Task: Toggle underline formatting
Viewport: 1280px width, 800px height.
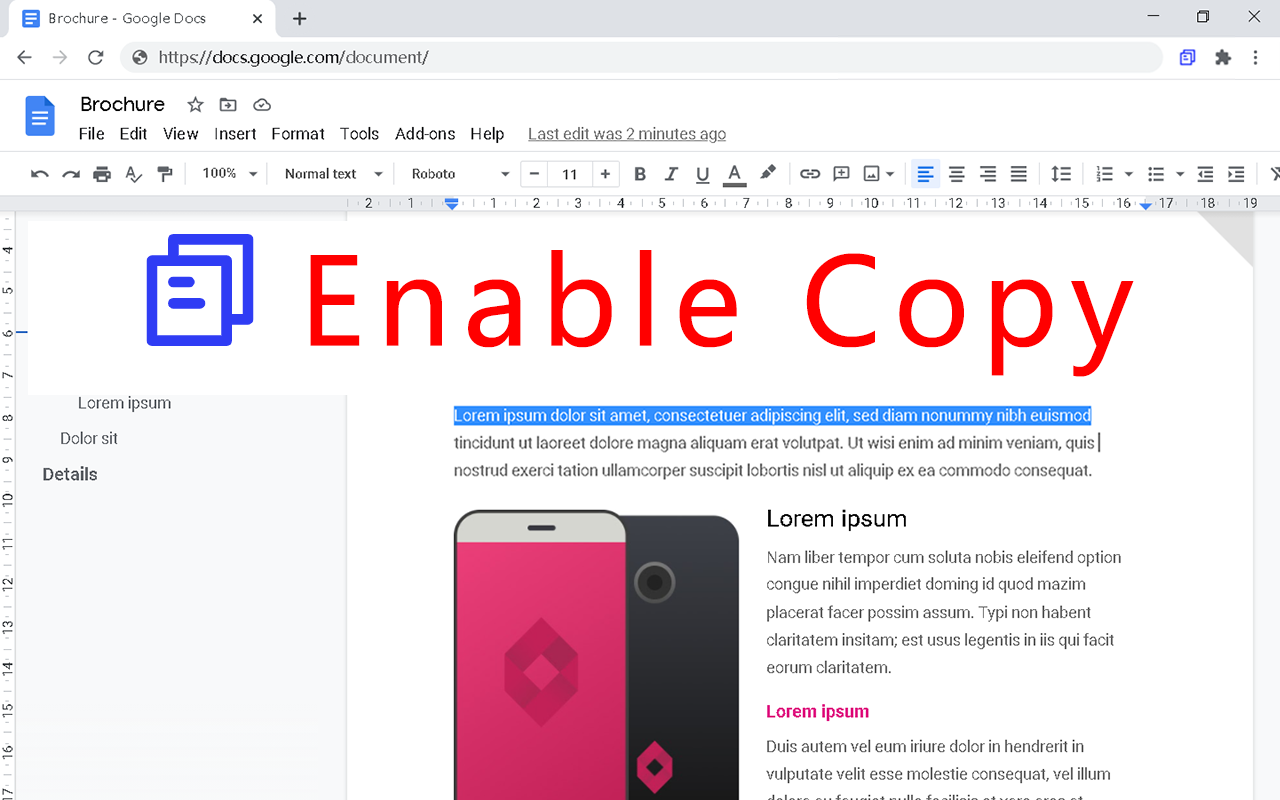Action: coord(702,174)
